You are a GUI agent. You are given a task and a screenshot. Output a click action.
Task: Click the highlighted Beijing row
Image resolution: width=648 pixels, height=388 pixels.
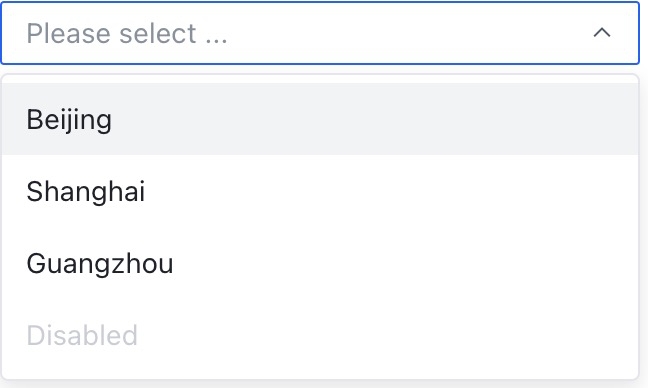pyautogui.click(x=320, y=119)
